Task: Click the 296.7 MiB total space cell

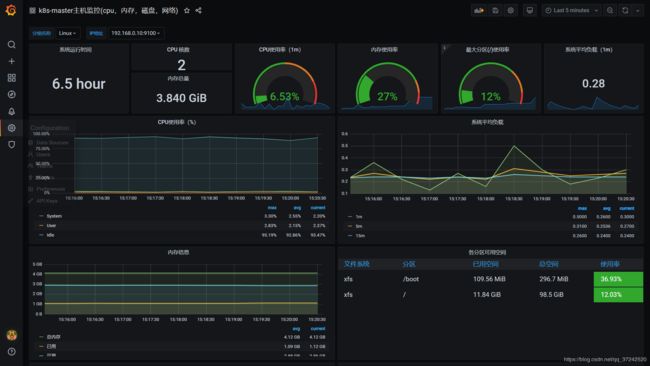Action: 553,279
